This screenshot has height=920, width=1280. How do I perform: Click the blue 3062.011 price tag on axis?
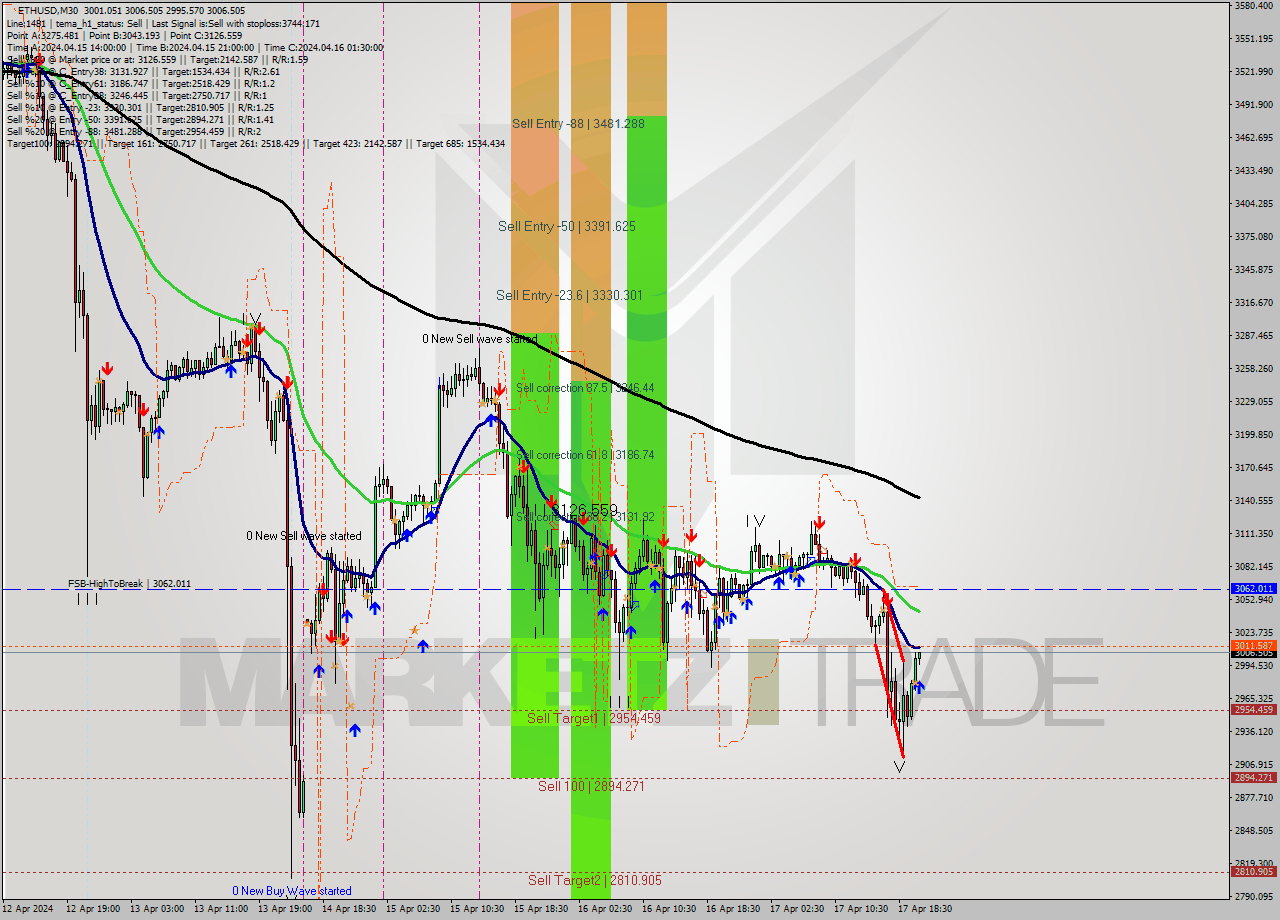pyautogui.click(x=1253, y=589)
